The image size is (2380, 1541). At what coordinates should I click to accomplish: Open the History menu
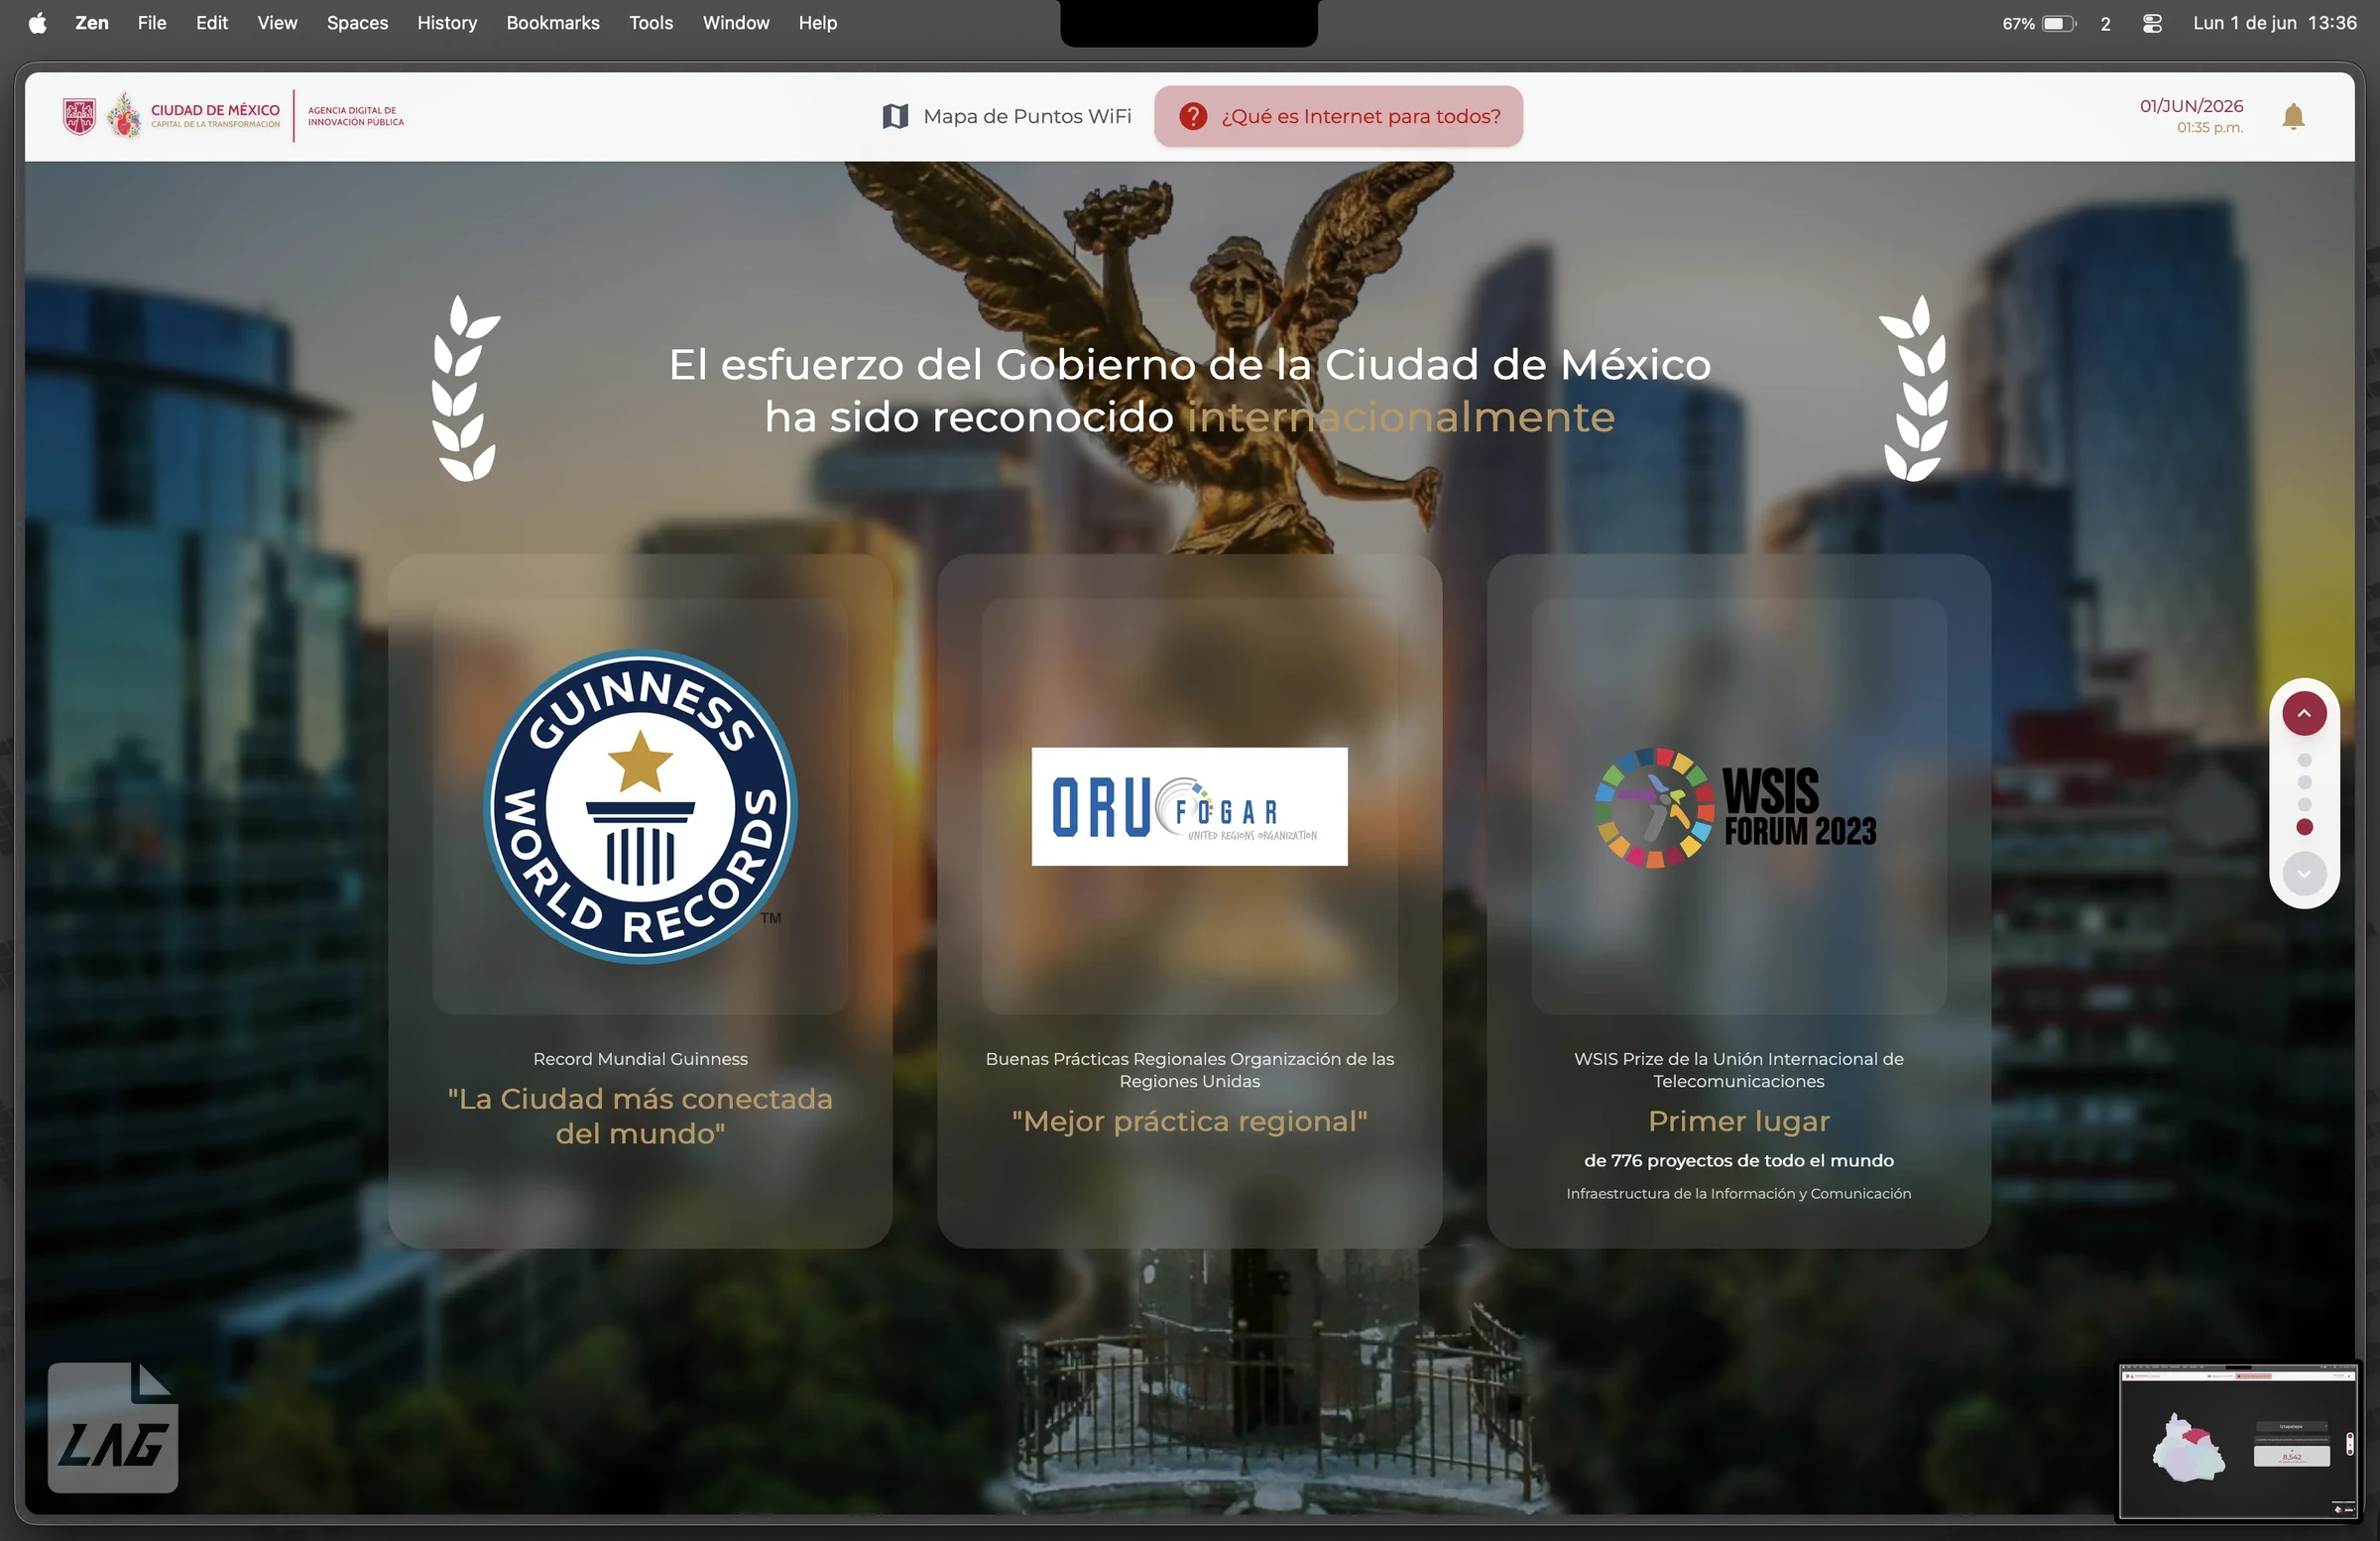click(447, 23)
